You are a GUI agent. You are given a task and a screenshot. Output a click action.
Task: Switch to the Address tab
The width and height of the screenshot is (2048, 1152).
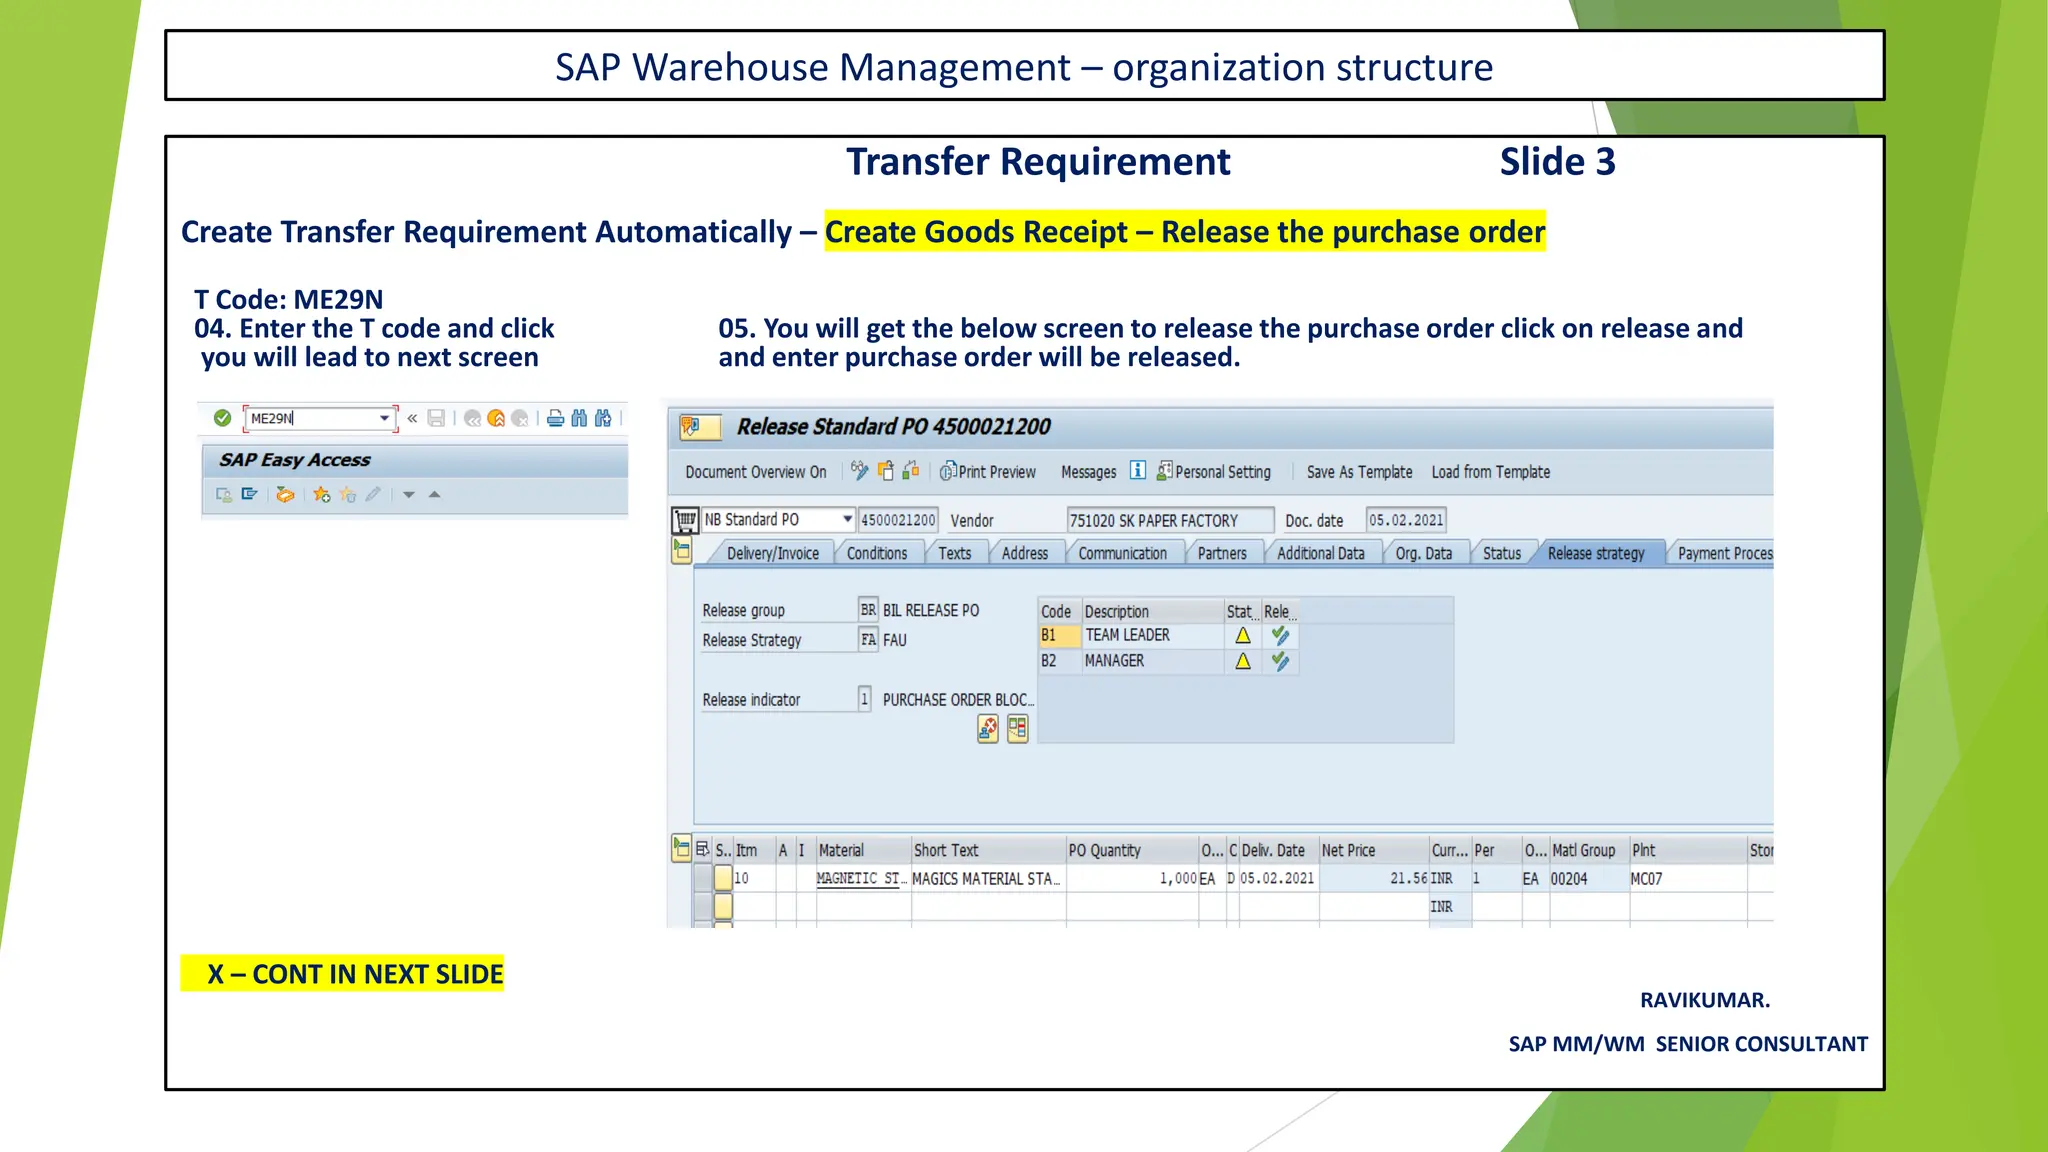pyautogui.click(x=1025, y=554)
